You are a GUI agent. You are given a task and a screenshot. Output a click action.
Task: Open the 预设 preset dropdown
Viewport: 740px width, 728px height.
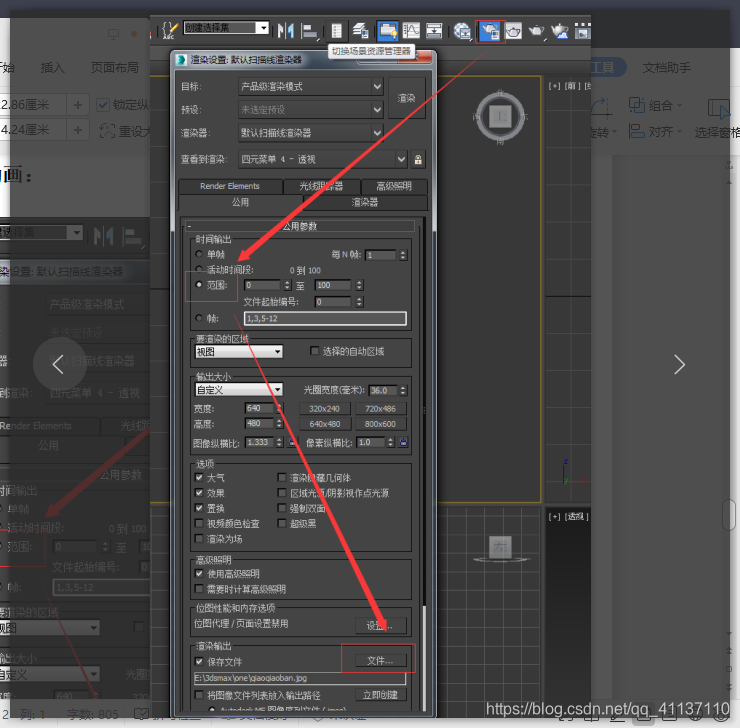[x=311, y=109]
